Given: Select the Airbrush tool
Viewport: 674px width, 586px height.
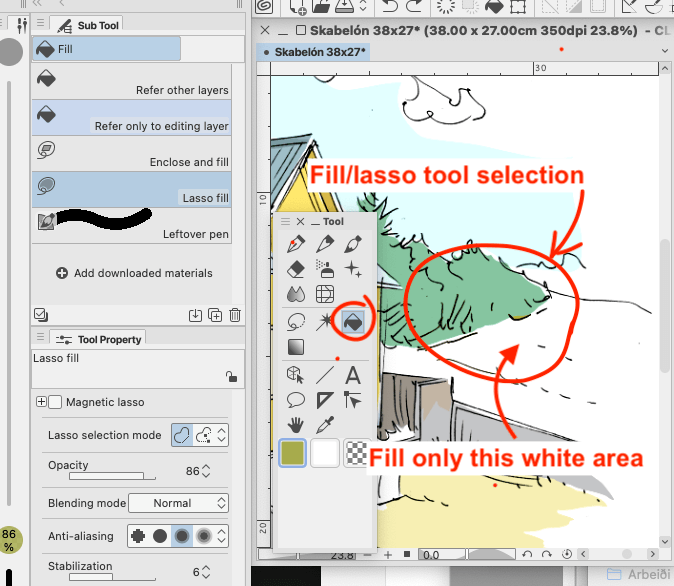Looking at the screenshot, I should point(325,270).
